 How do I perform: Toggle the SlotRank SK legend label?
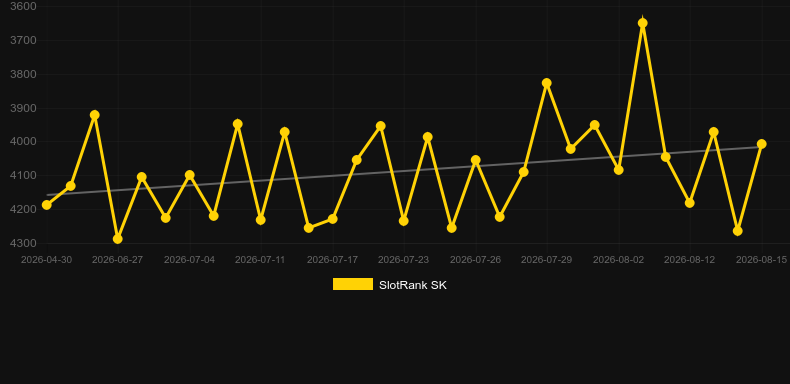point(413,285)
